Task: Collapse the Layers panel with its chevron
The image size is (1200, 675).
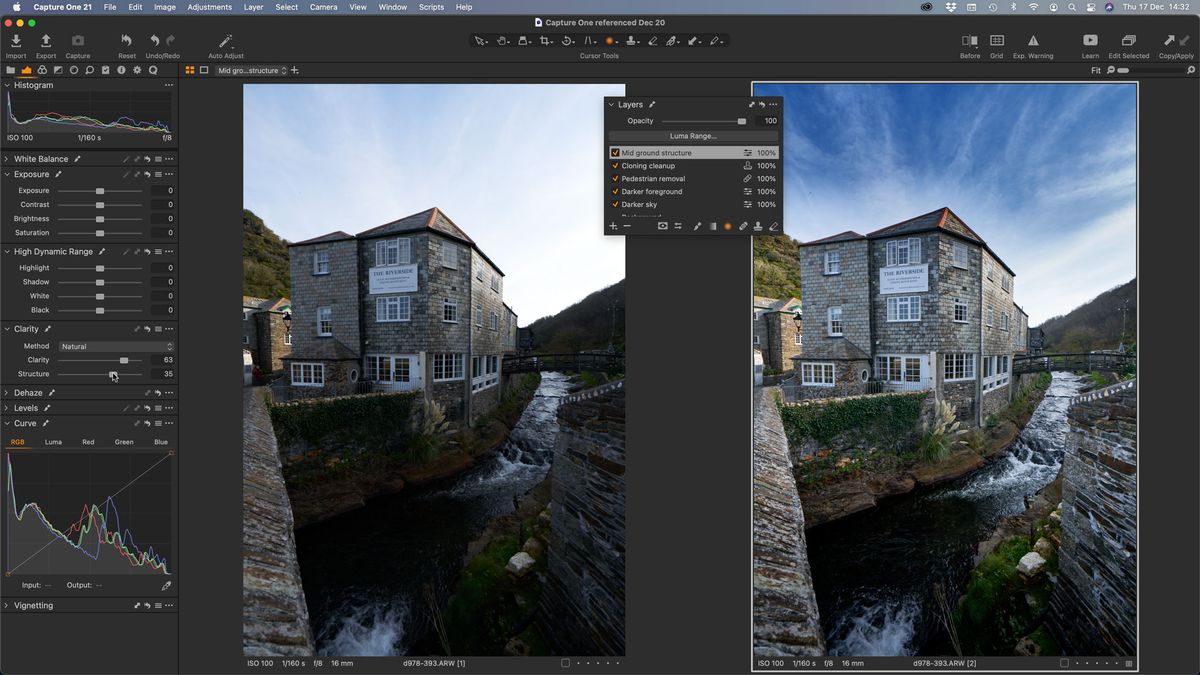Action: (611, 104)
